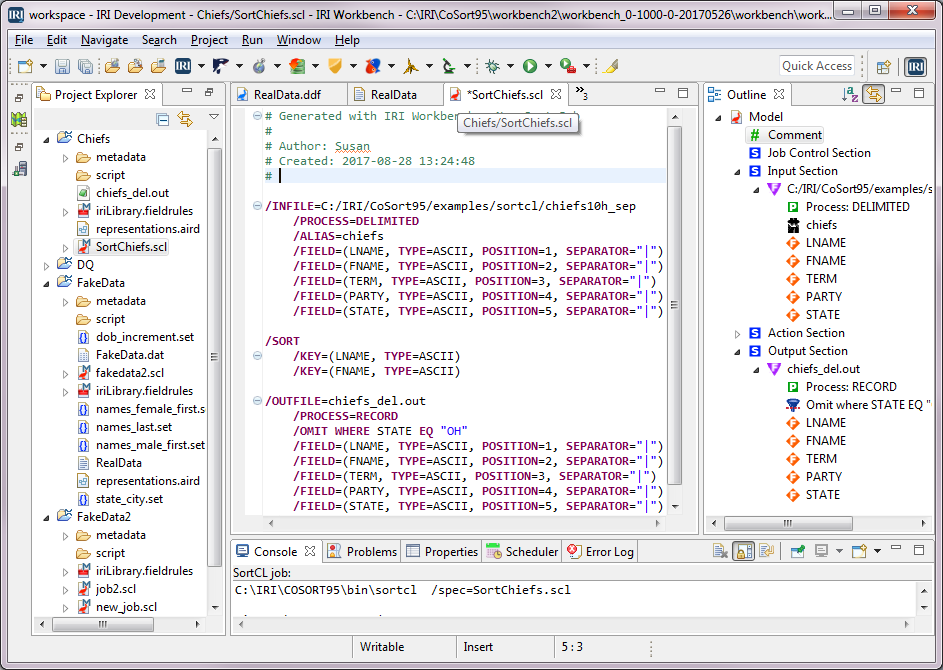Open the Navigate menu

(x=105, y=40)
